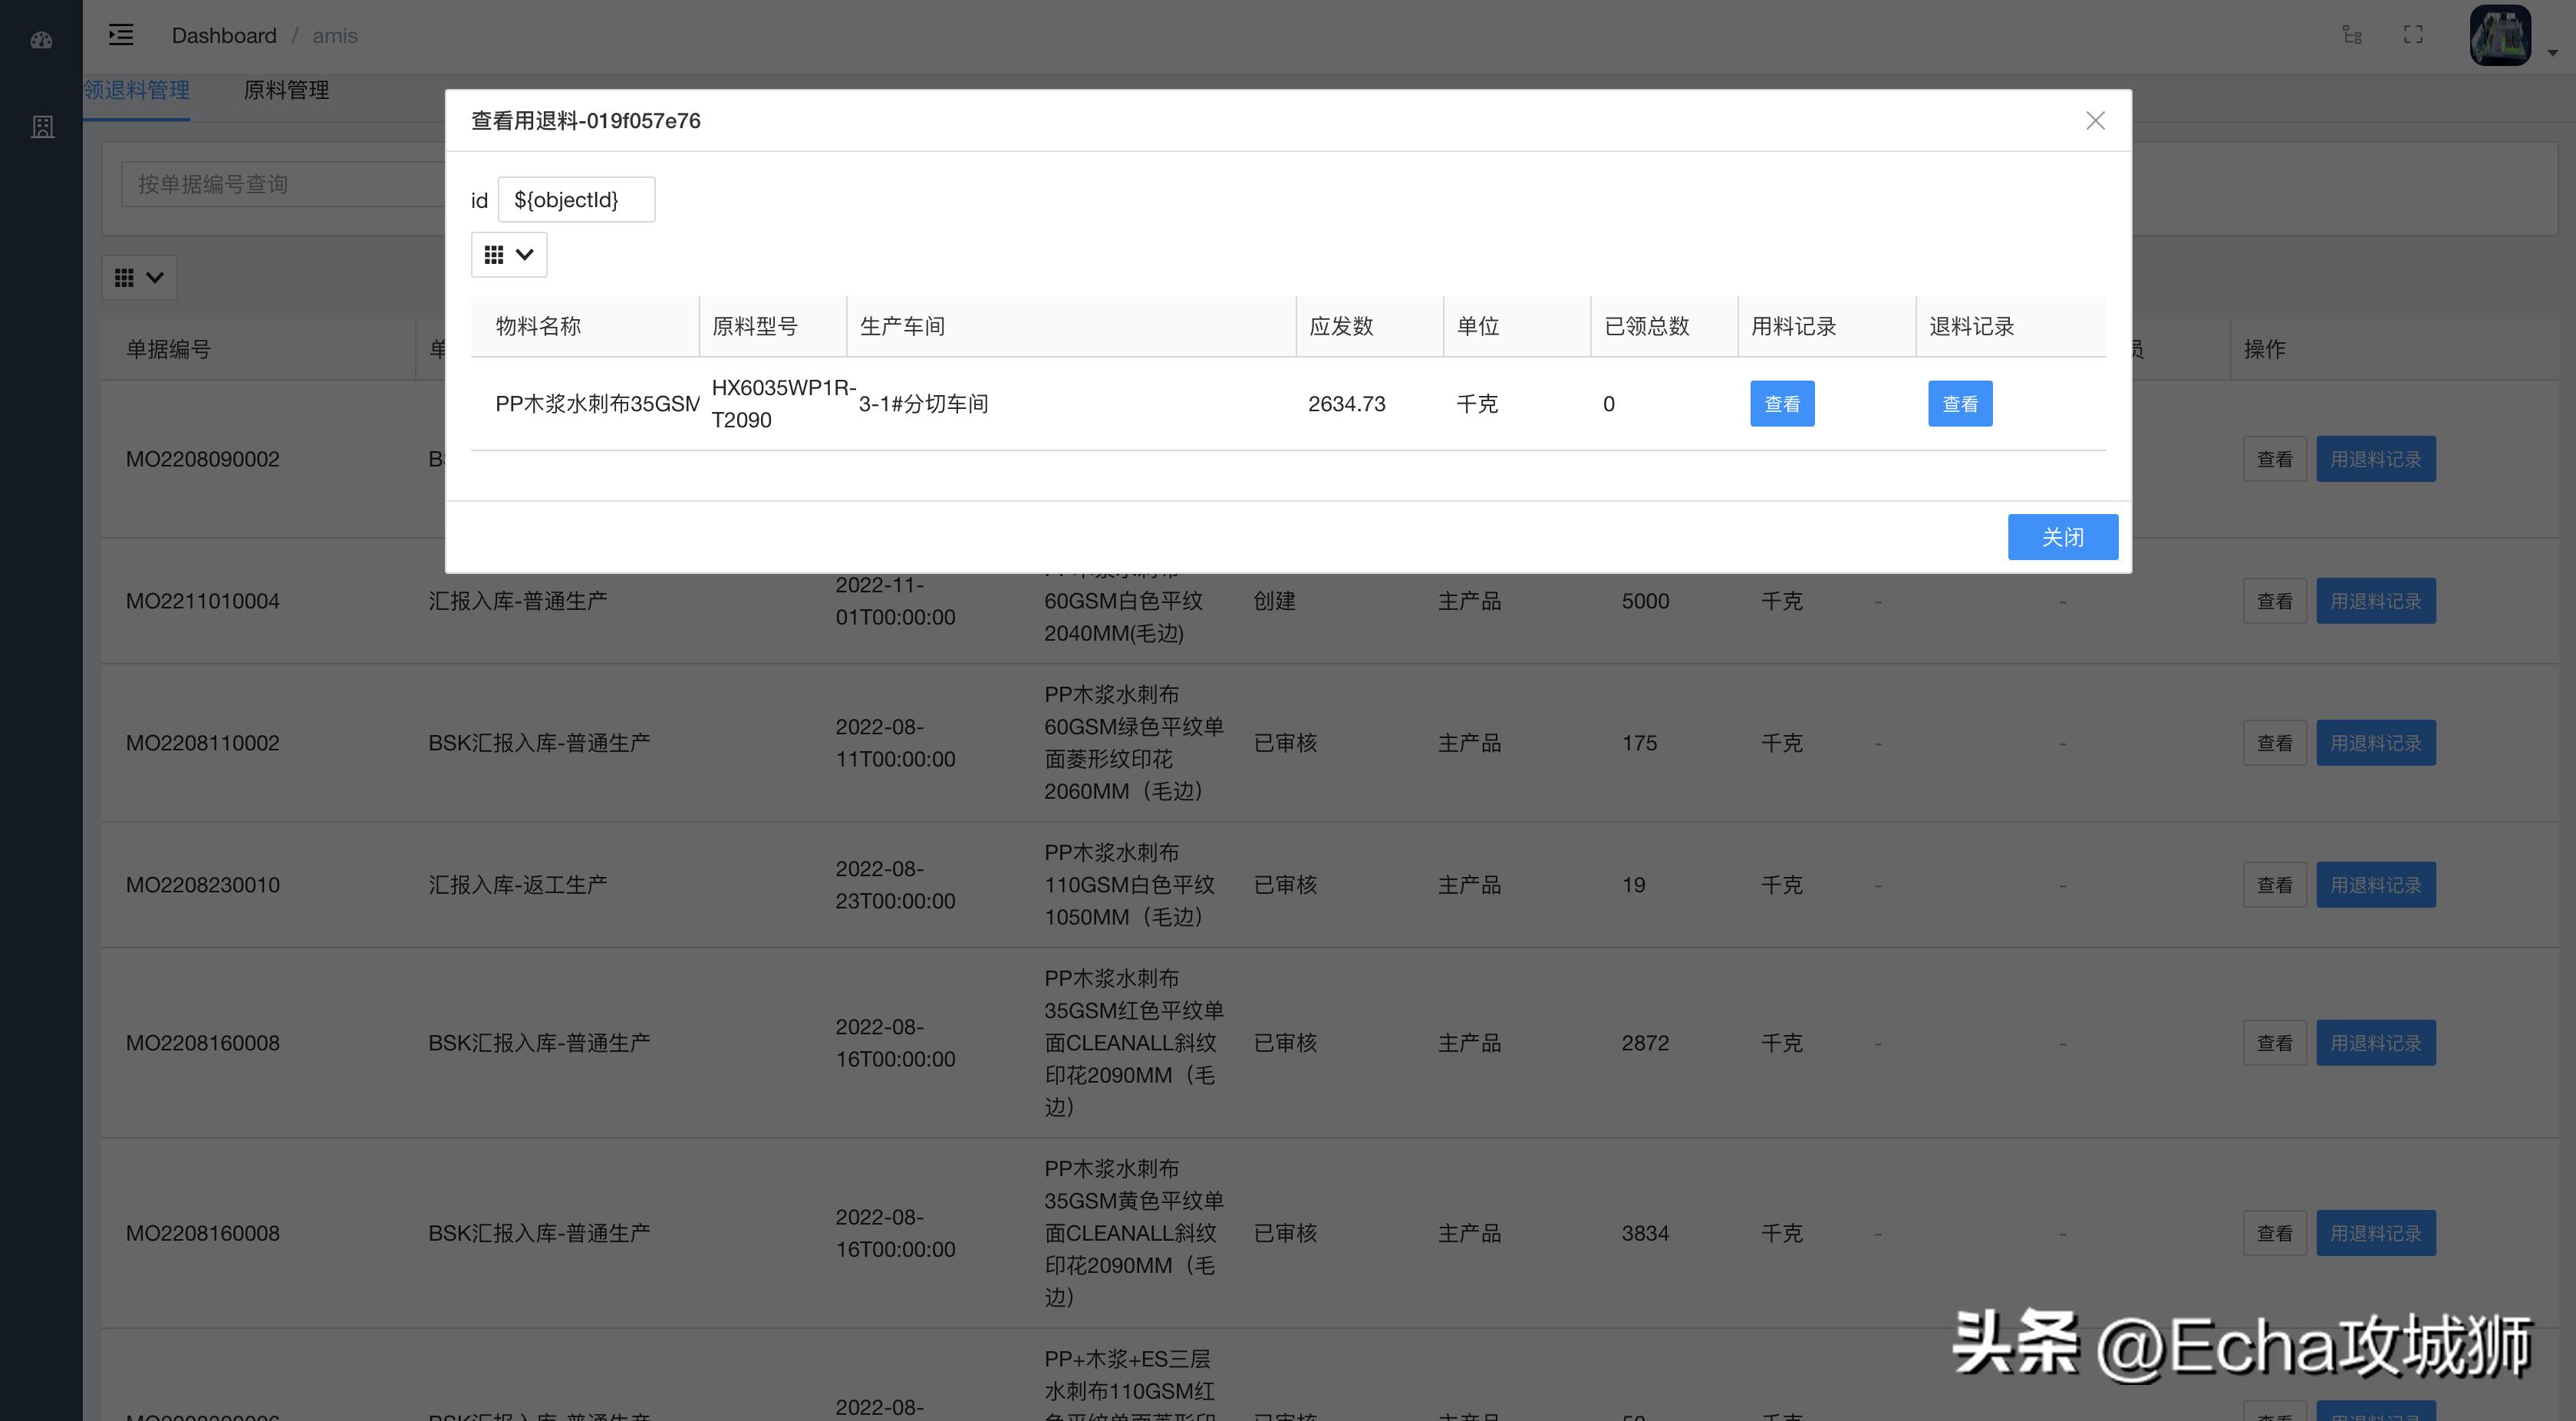Screen dimensions: 2576x1421
Task: Expand the chevron beside the table column icon
Action: click(155, 277)
